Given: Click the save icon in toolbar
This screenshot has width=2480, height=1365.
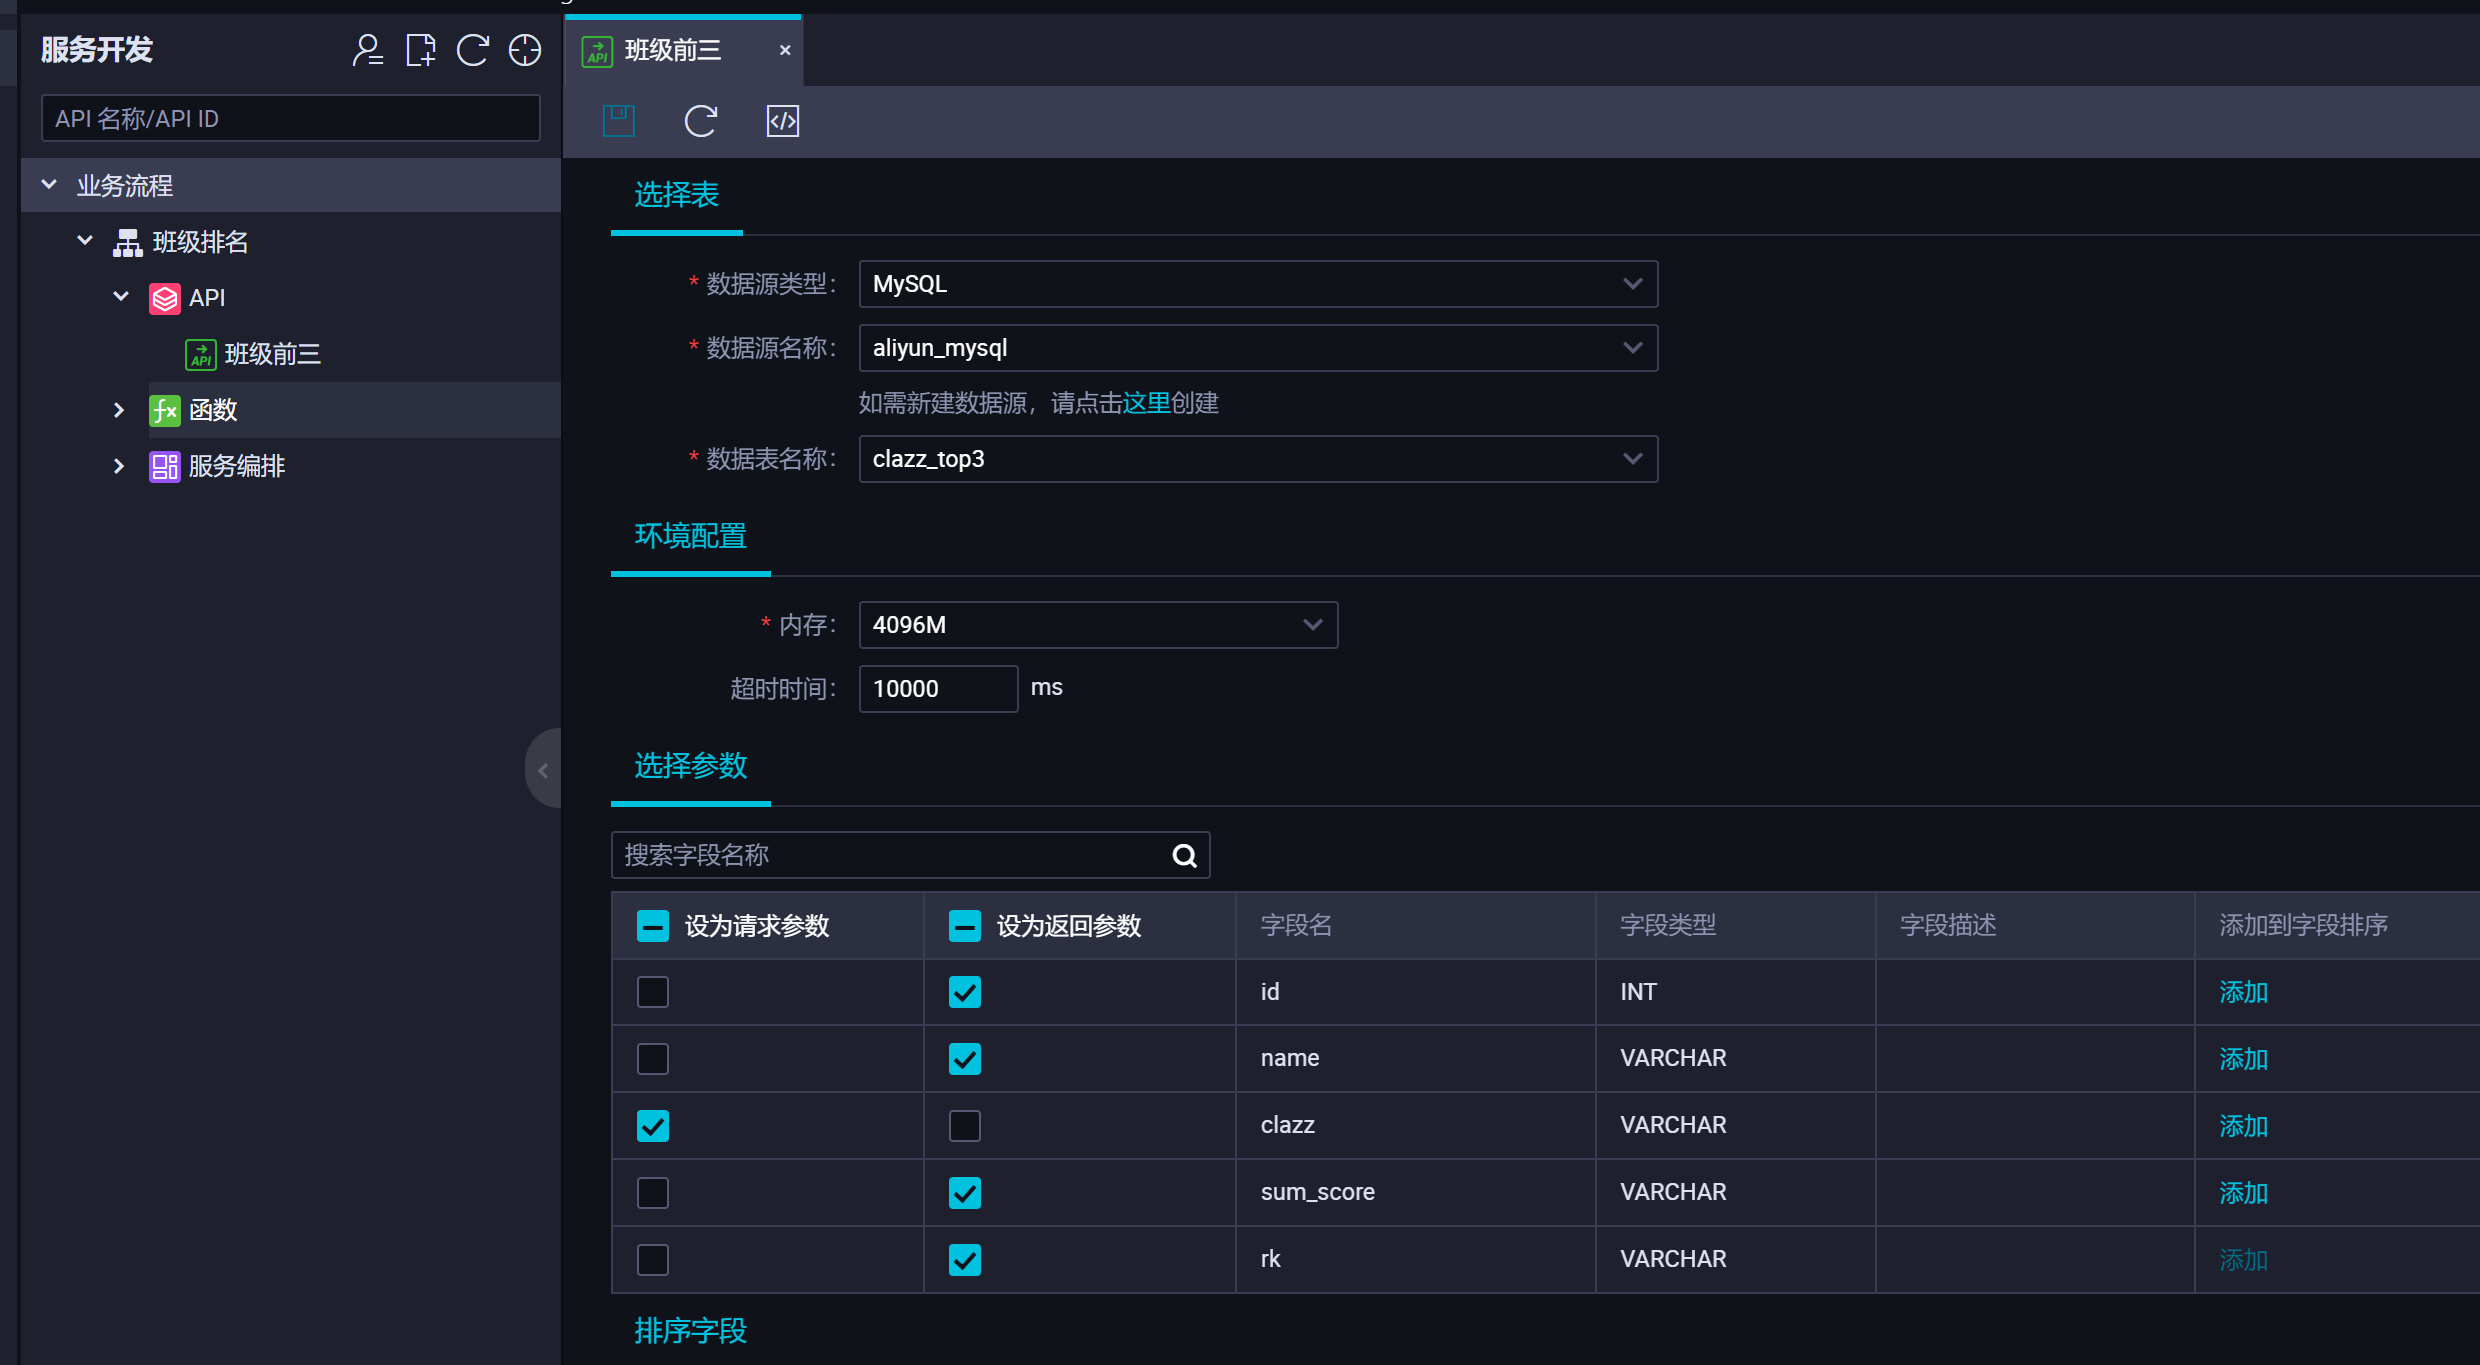Looking at the screenshot, I should point(619,121).
